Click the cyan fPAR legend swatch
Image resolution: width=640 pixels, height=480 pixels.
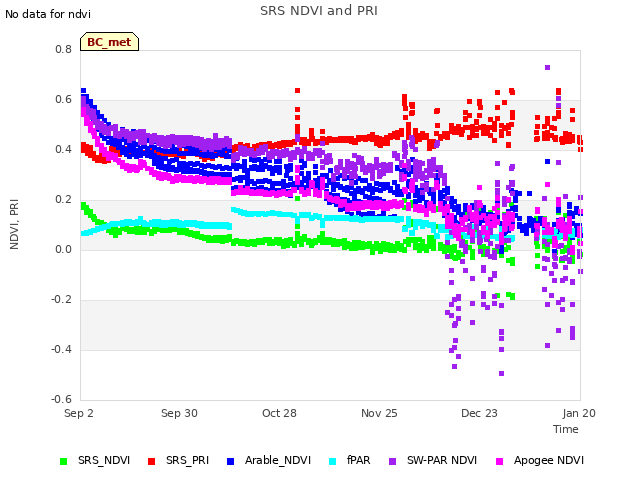[x=333, y=461]
